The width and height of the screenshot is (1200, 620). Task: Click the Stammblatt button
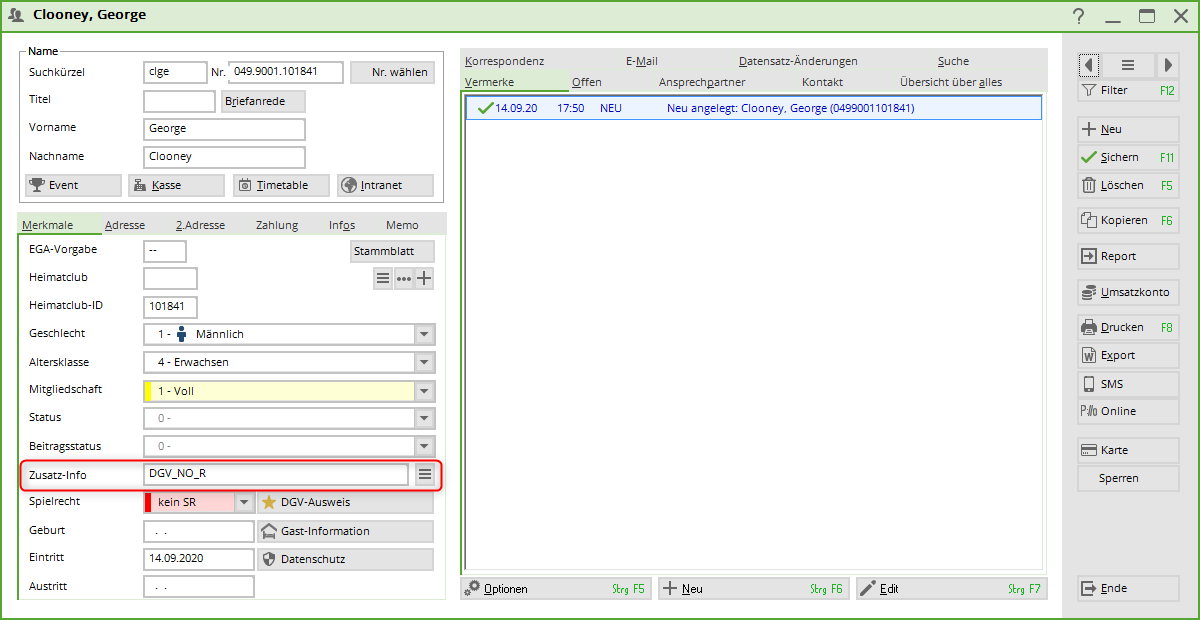[x=392, y=251]
